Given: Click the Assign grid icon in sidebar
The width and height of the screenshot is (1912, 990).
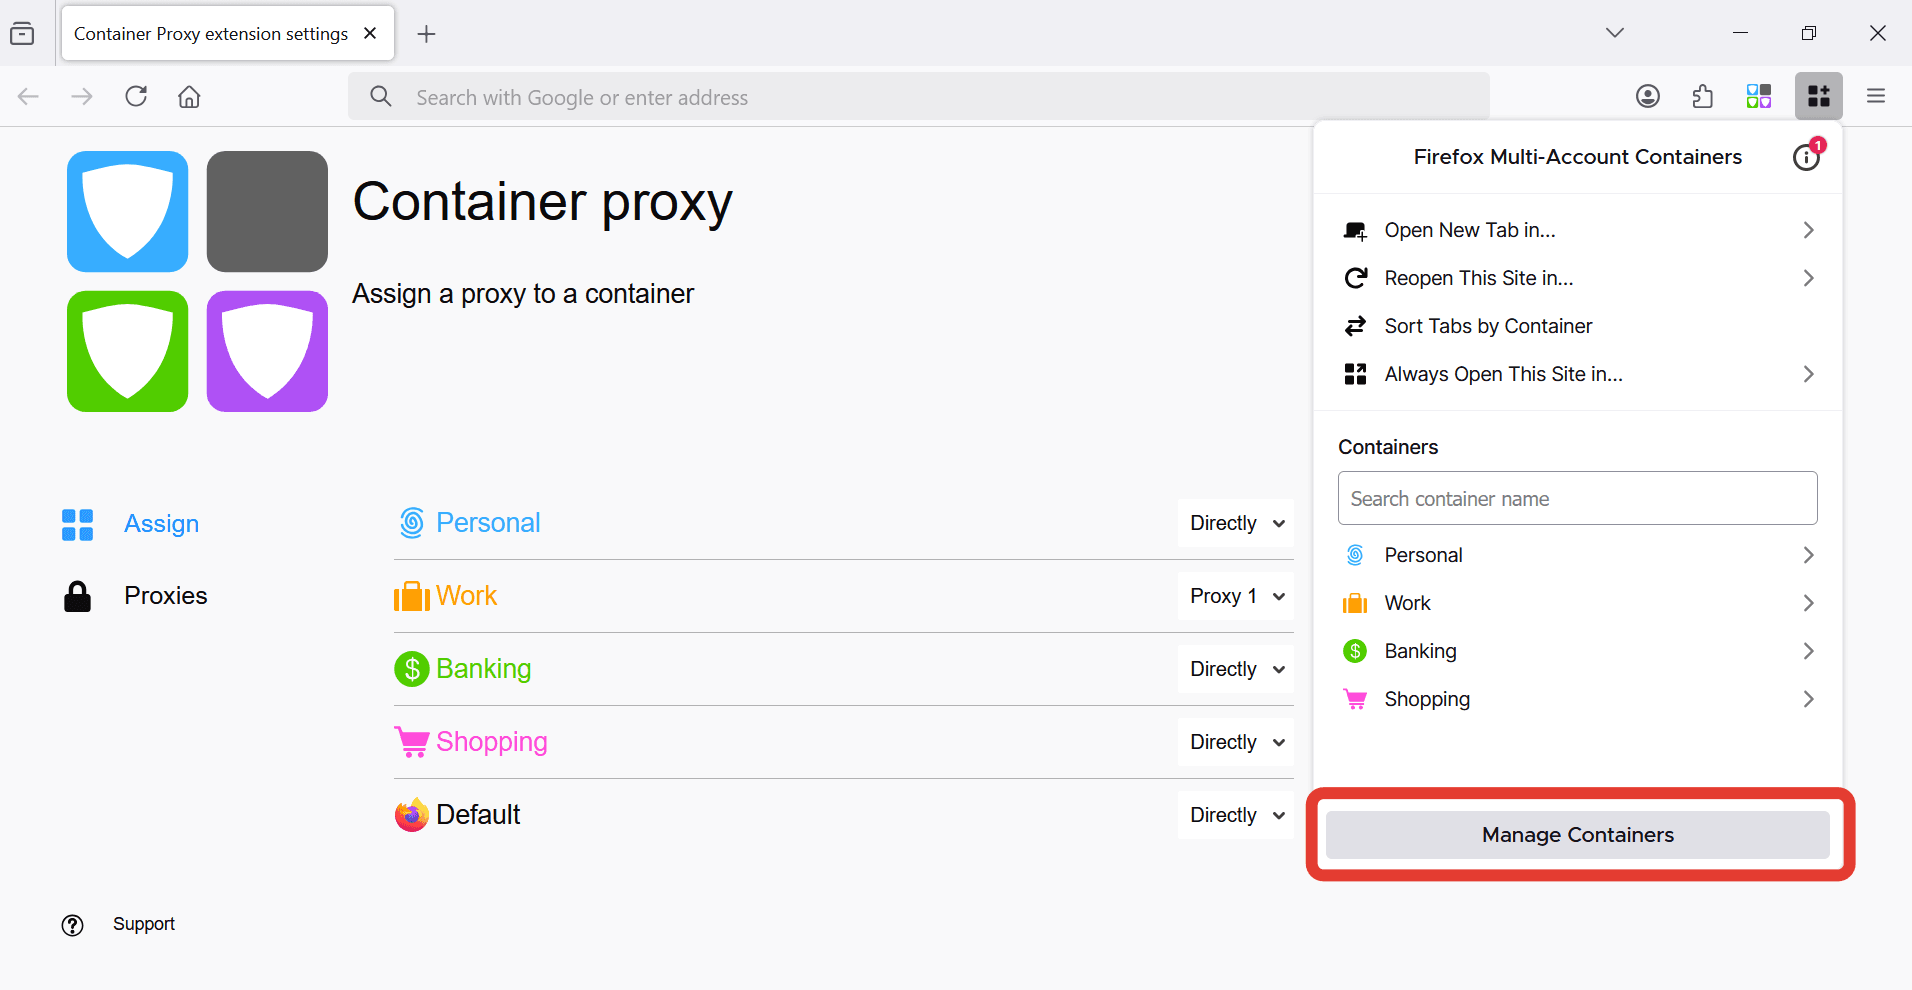Looking at the screenshot, I should pos(77,523).
